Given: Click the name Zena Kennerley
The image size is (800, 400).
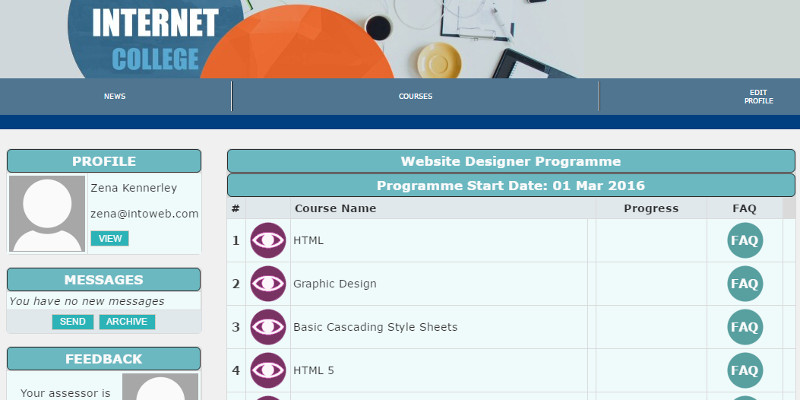Looking at the screenshot, I should pos(134,188).
